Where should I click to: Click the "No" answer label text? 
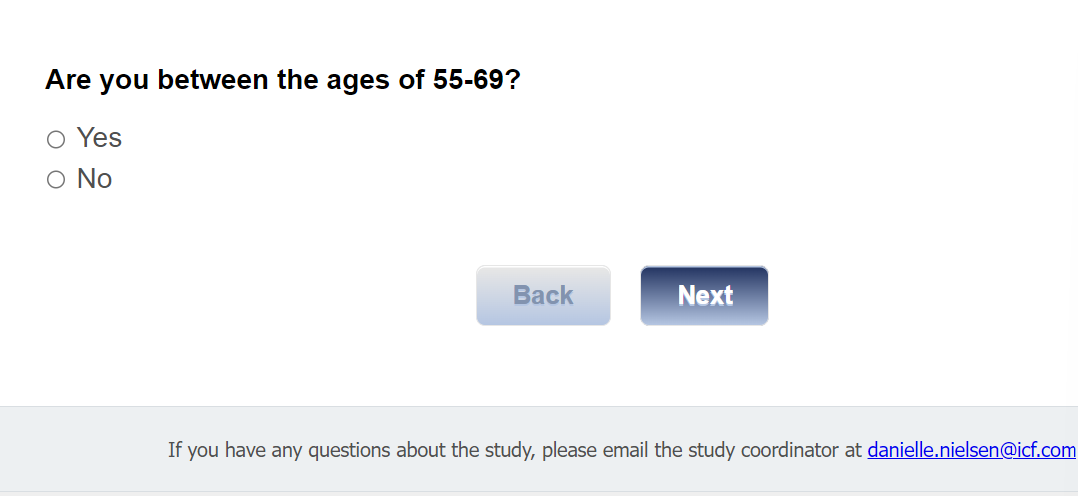(94, 179)
